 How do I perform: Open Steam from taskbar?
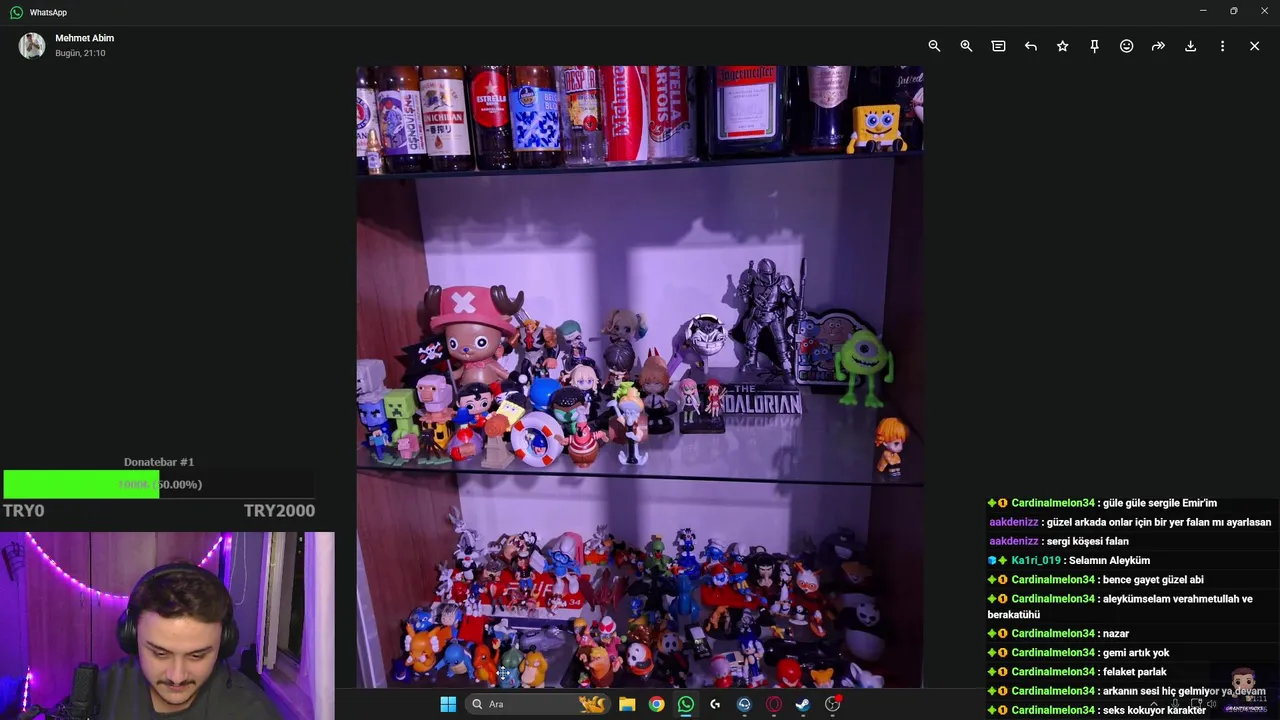point(802,704)
